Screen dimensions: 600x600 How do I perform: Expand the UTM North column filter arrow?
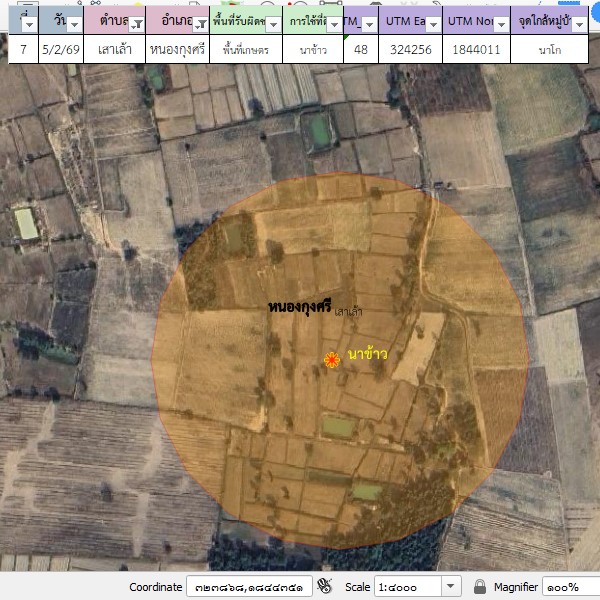click(x=500, y=24)
